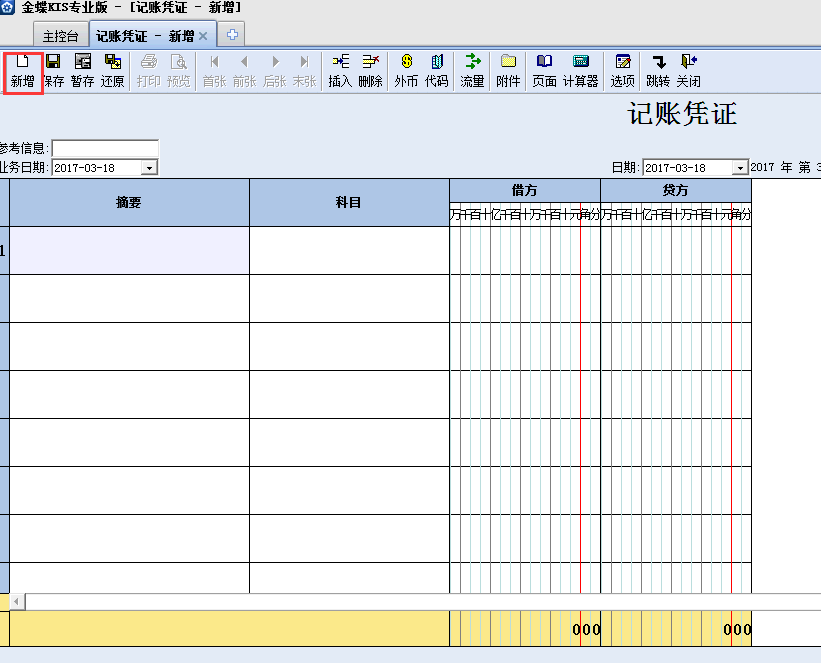The height and width of the screenshot is (663, 821).
Task: Click the 流量 cash flow icon
Action: pos(472,71)
